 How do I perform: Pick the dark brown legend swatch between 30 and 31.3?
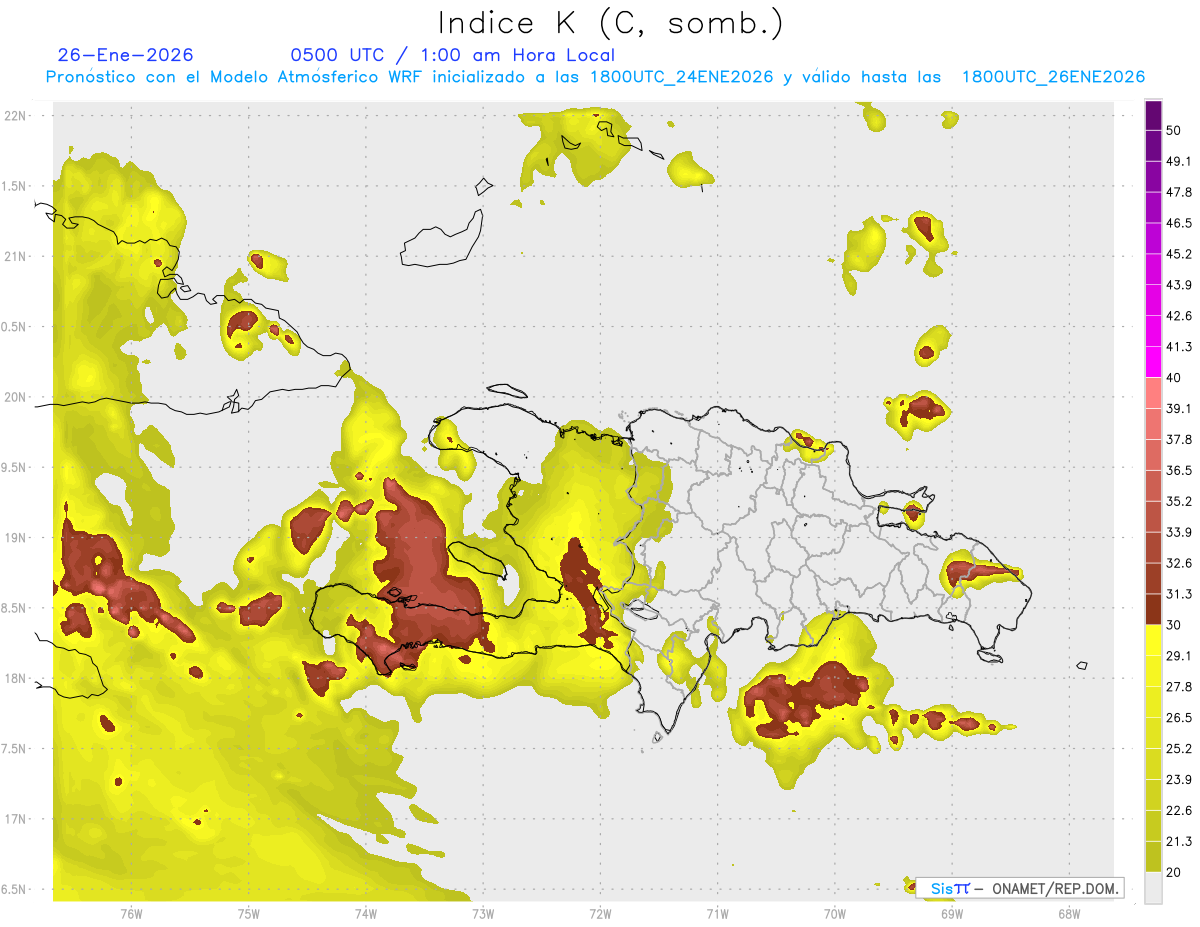1153,609
